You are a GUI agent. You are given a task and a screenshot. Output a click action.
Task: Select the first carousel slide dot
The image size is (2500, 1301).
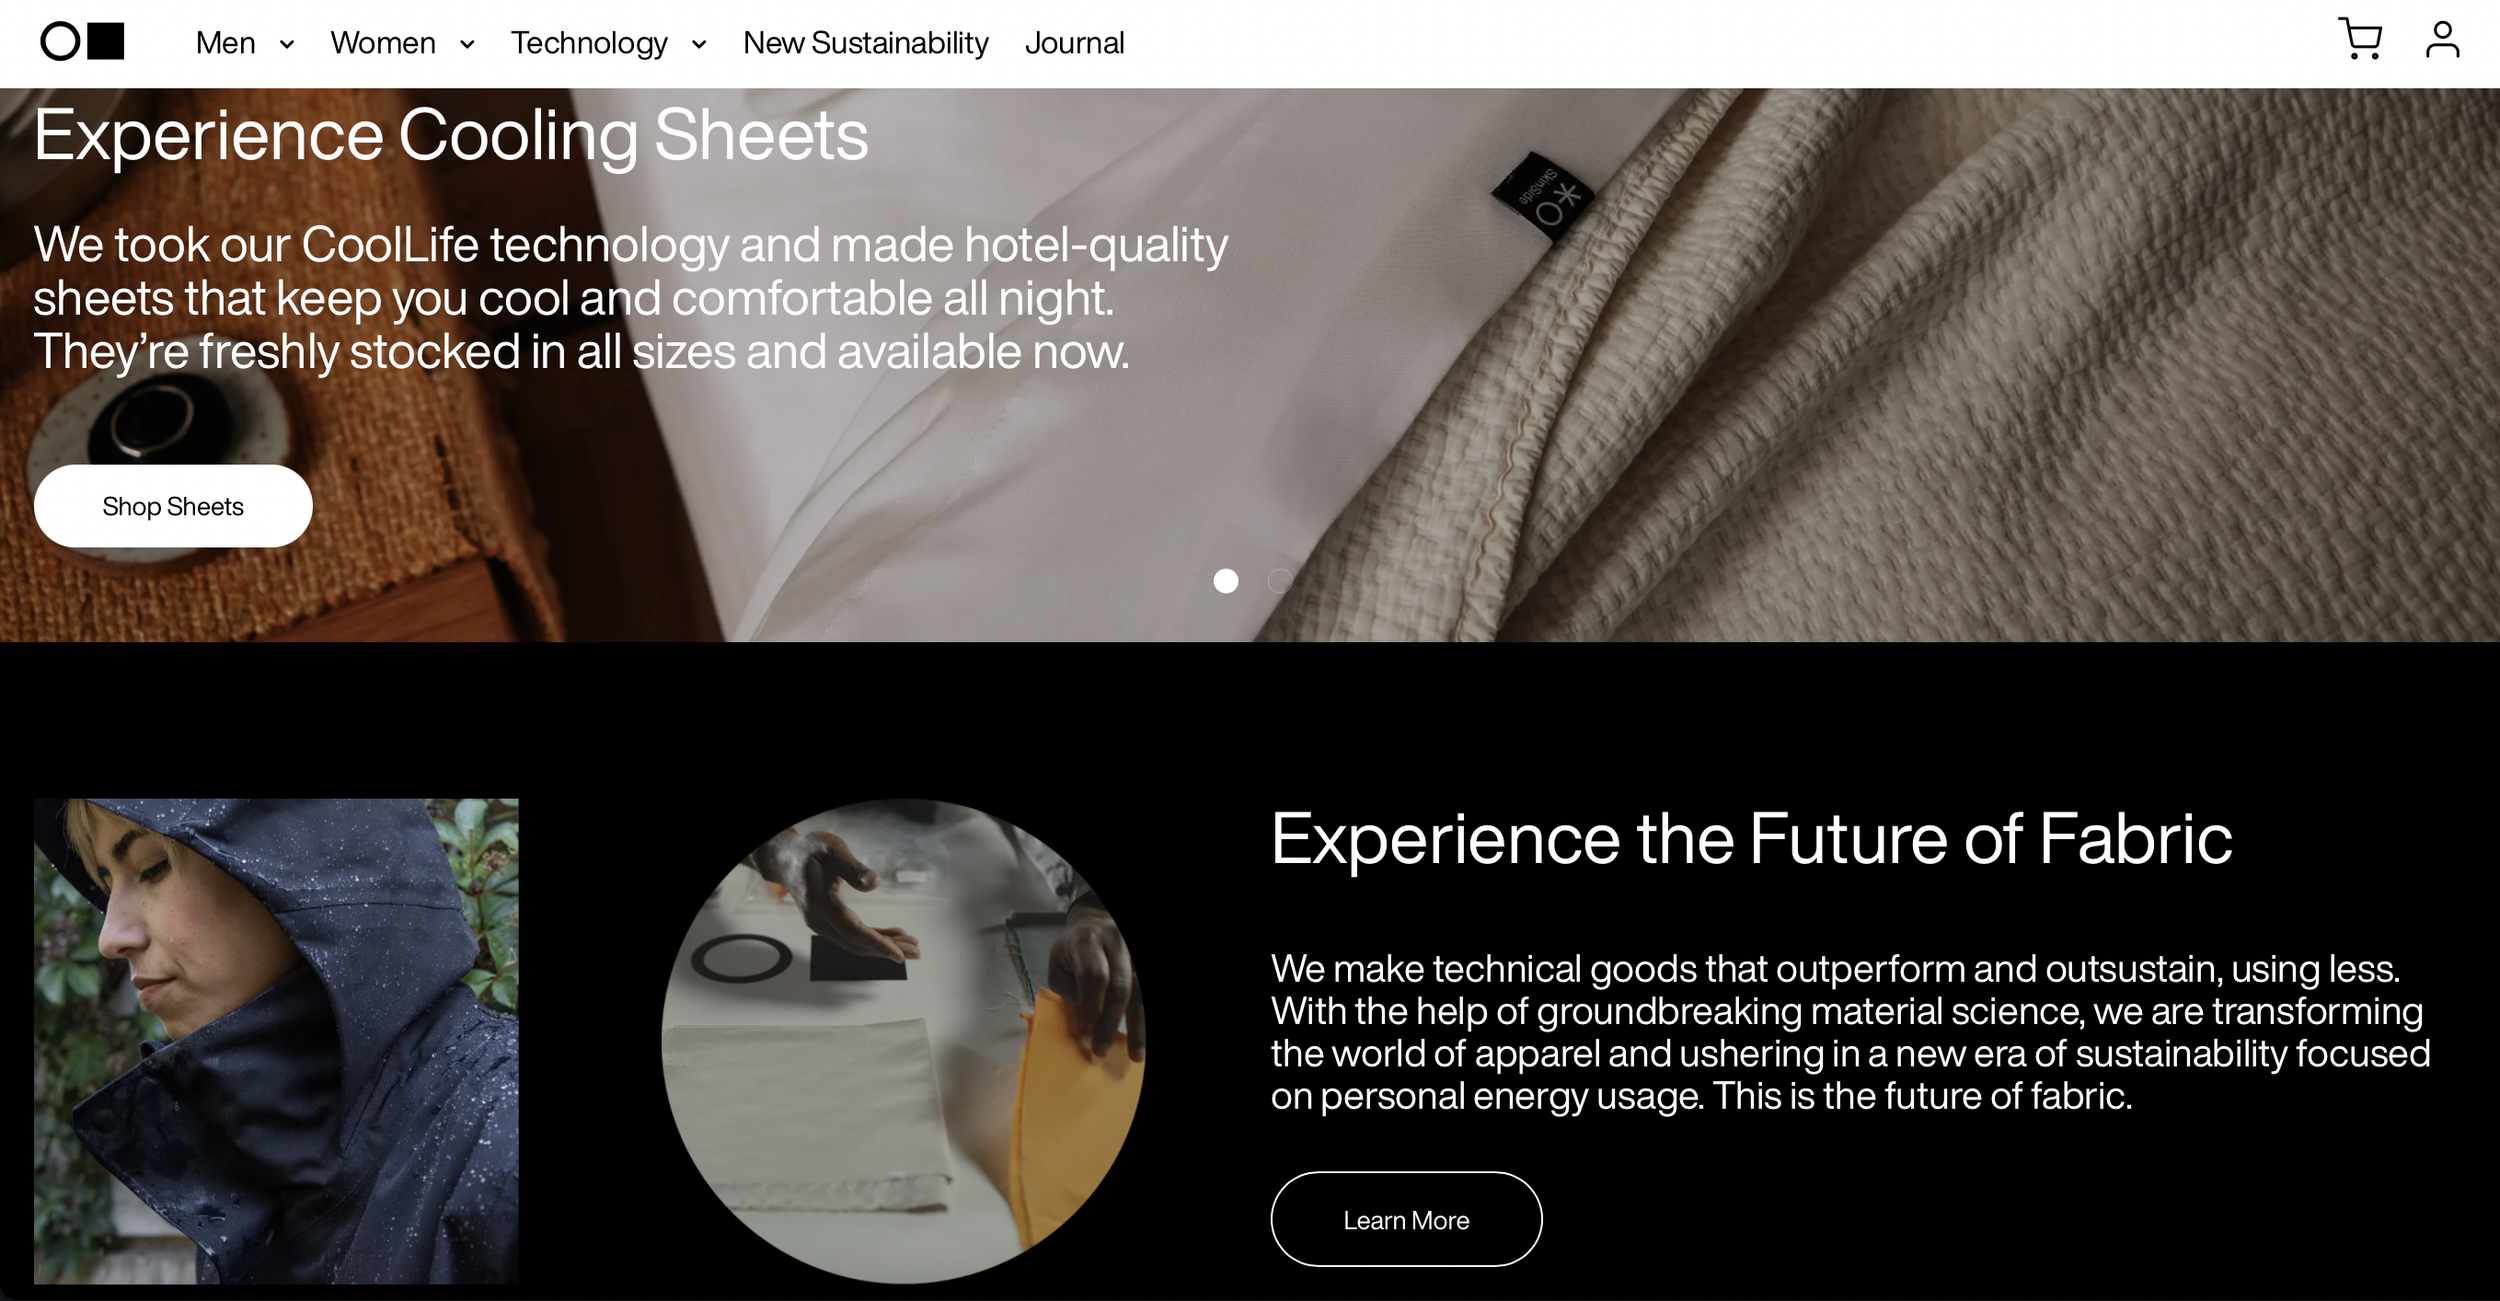click(x=1226, y=581)
